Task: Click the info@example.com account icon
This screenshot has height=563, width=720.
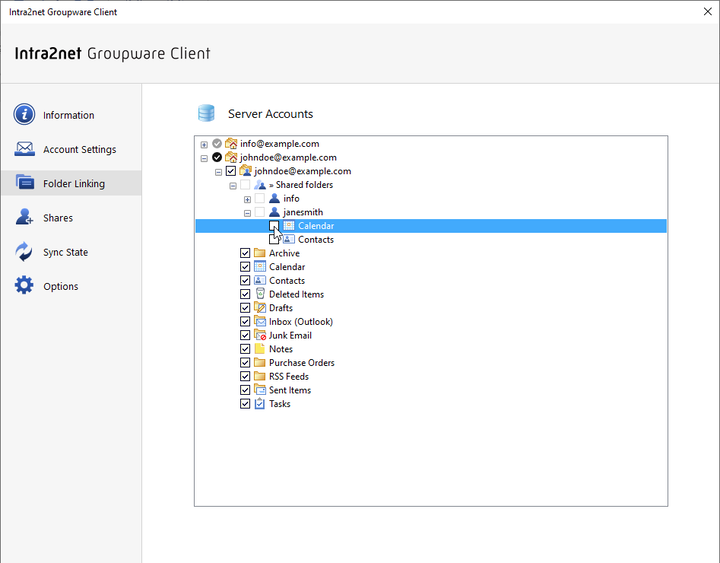Action: coord(231,144)
